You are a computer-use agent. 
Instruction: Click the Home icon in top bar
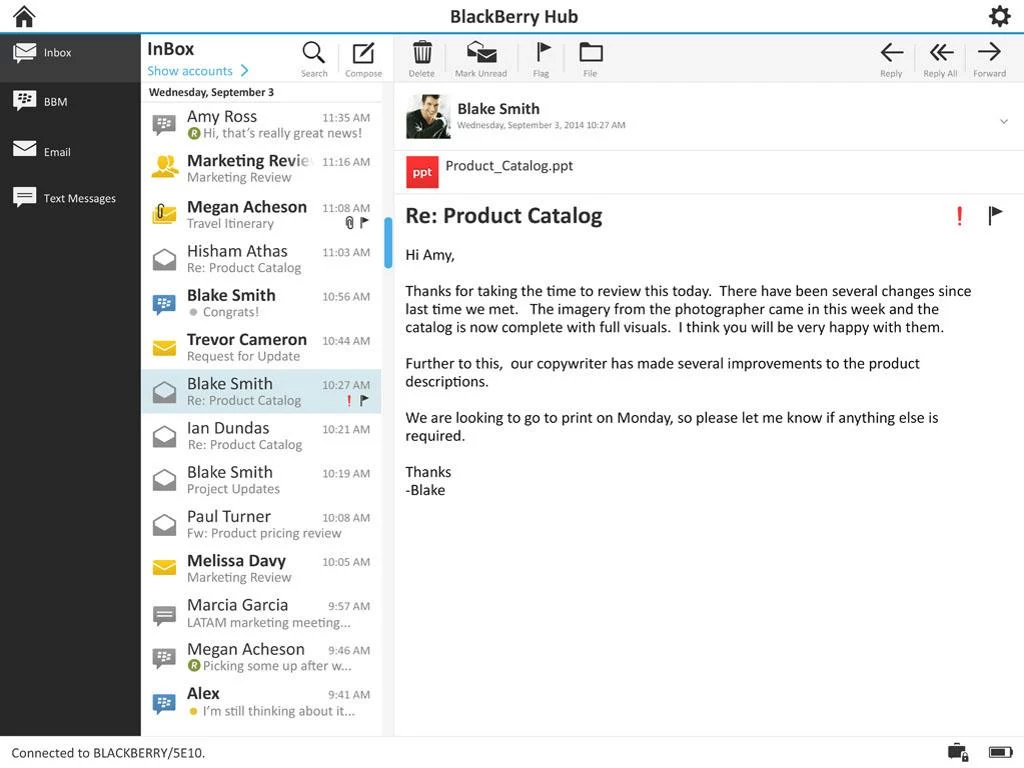pyautogui.click(x=24, y=16)
